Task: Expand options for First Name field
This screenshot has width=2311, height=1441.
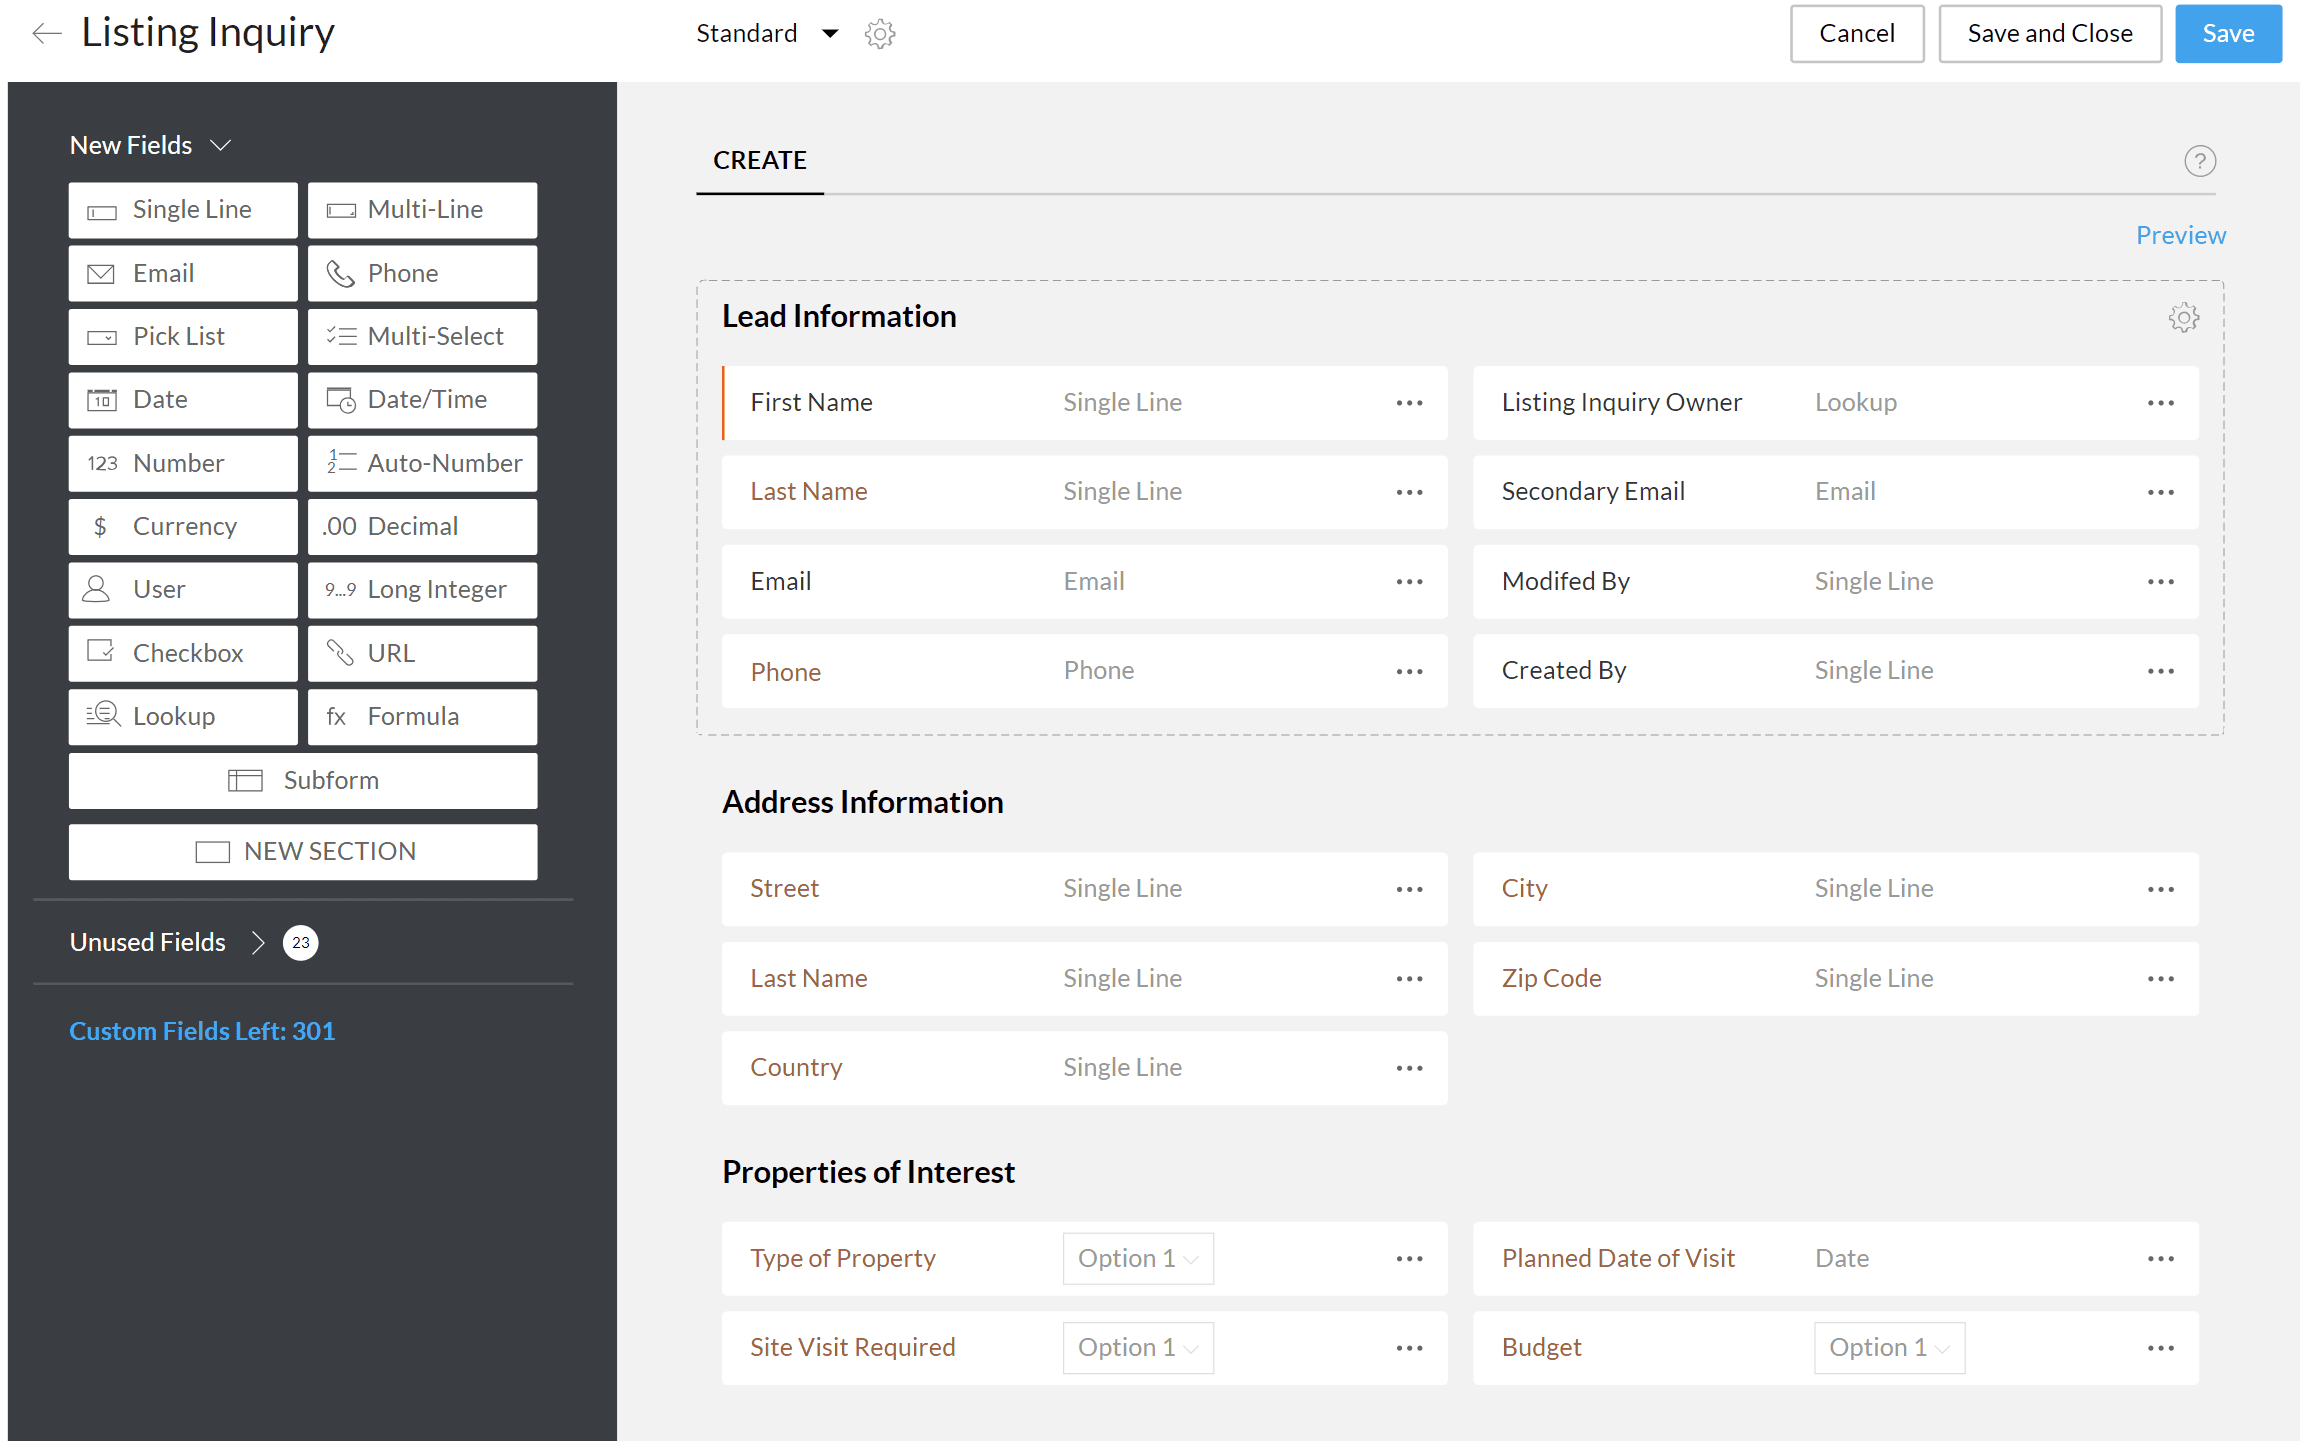Action: (1411, 400)
